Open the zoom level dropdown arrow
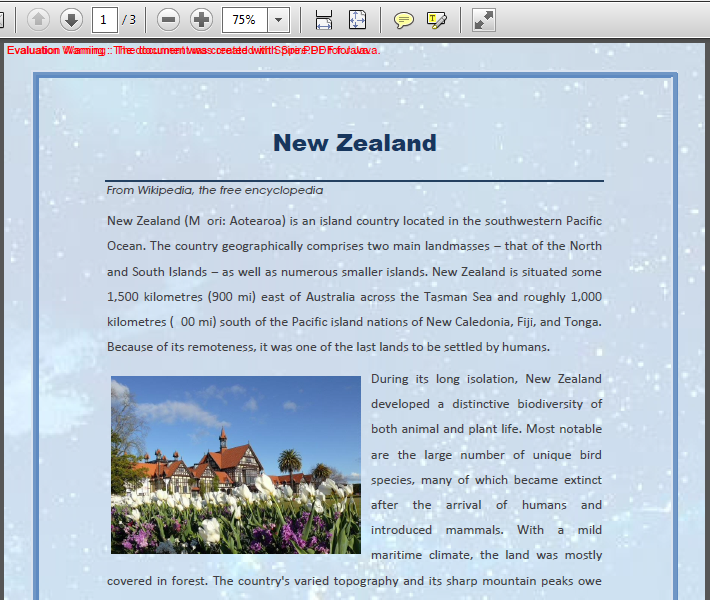Screen dimensions: 710x600 (x=278, y=19)
